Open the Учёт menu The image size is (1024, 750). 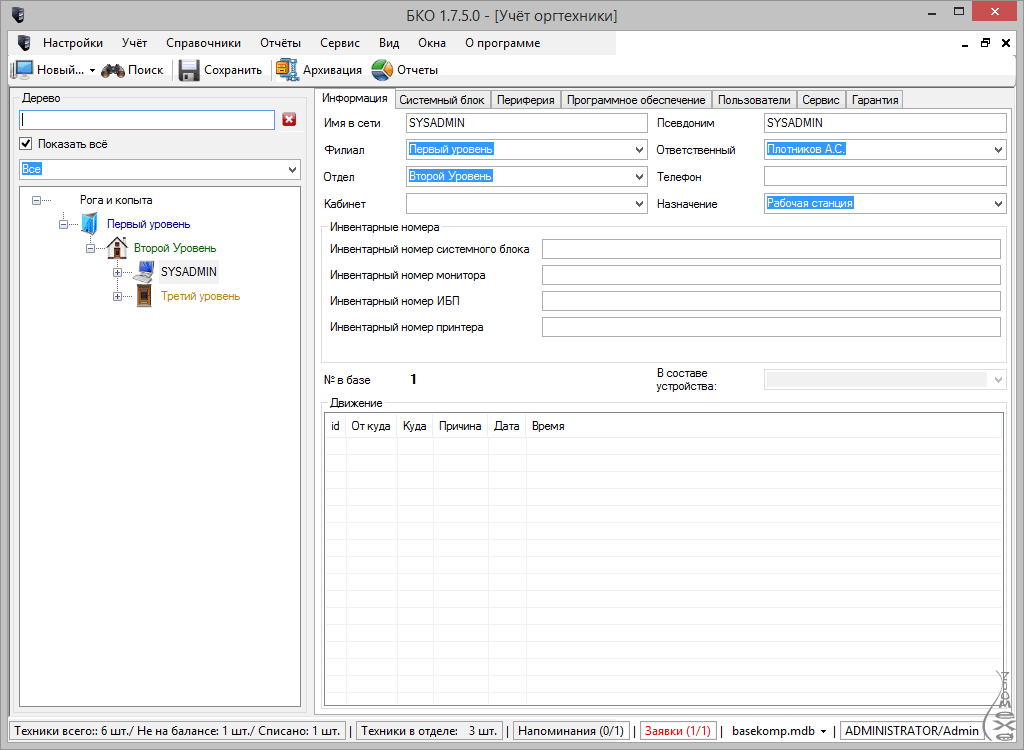pyautogui.click(x=135, y=43)
